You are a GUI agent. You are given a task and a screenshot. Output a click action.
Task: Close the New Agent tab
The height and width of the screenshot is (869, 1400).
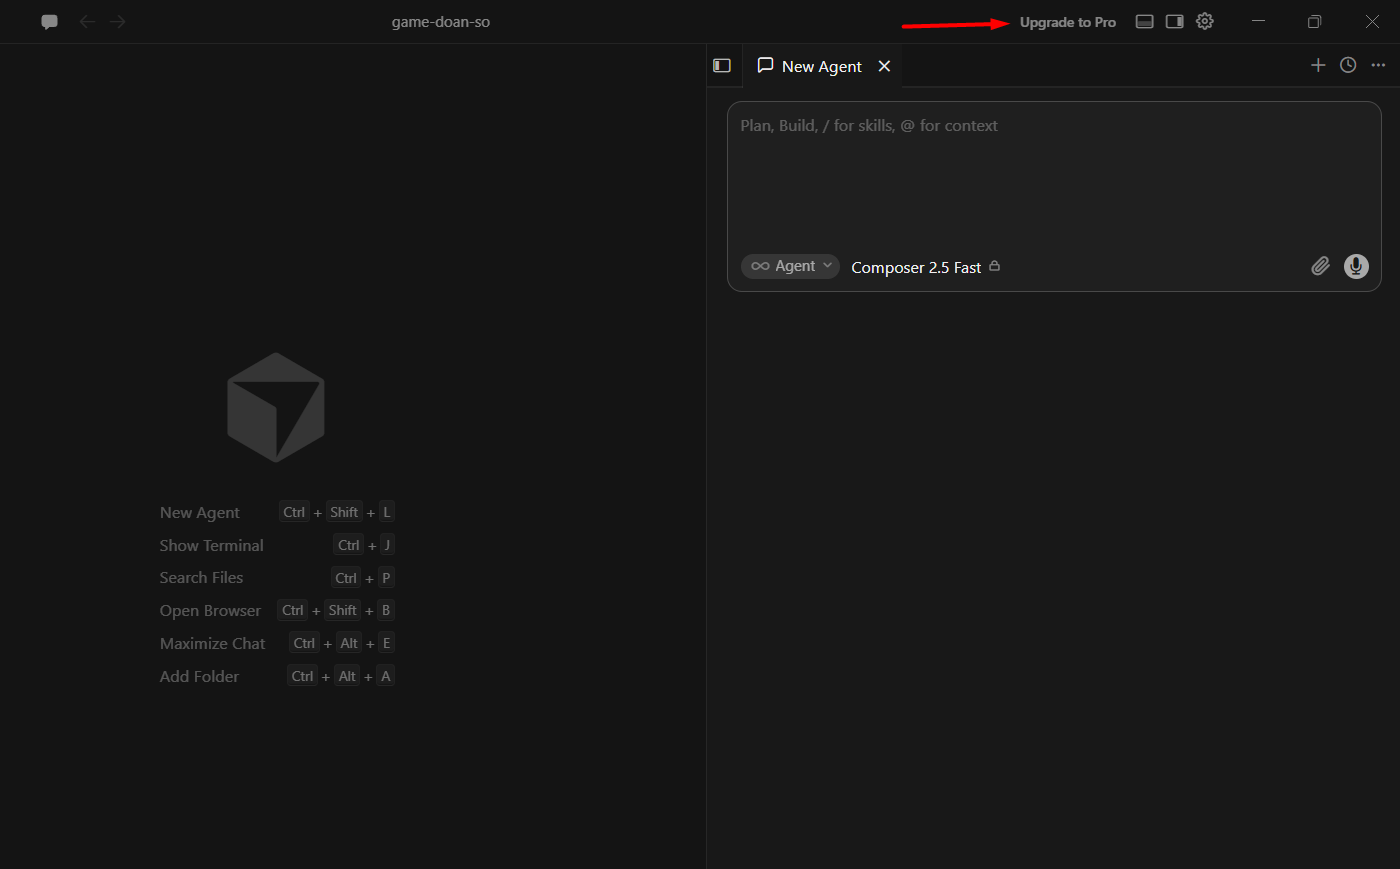[x=884, y=66]
